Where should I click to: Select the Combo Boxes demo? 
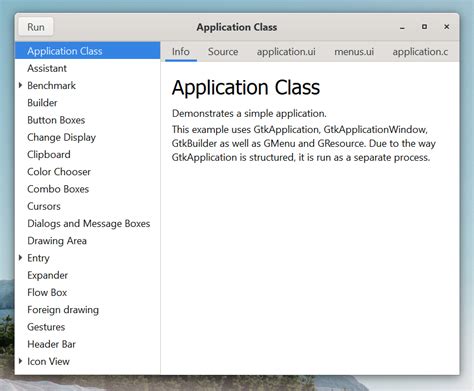87,189
